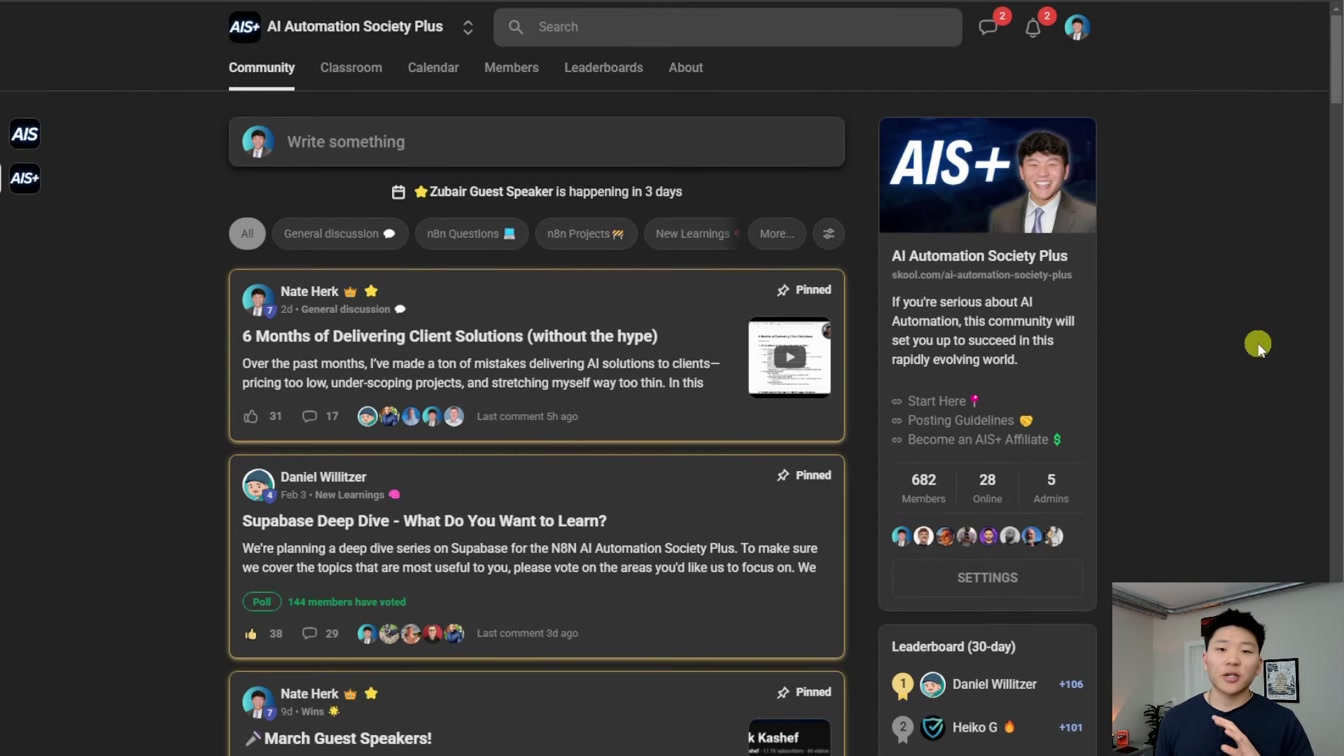Filter by New Learnings category
Screen dimensions: 1344x756
pyautogui.click(x=692, y=234)
